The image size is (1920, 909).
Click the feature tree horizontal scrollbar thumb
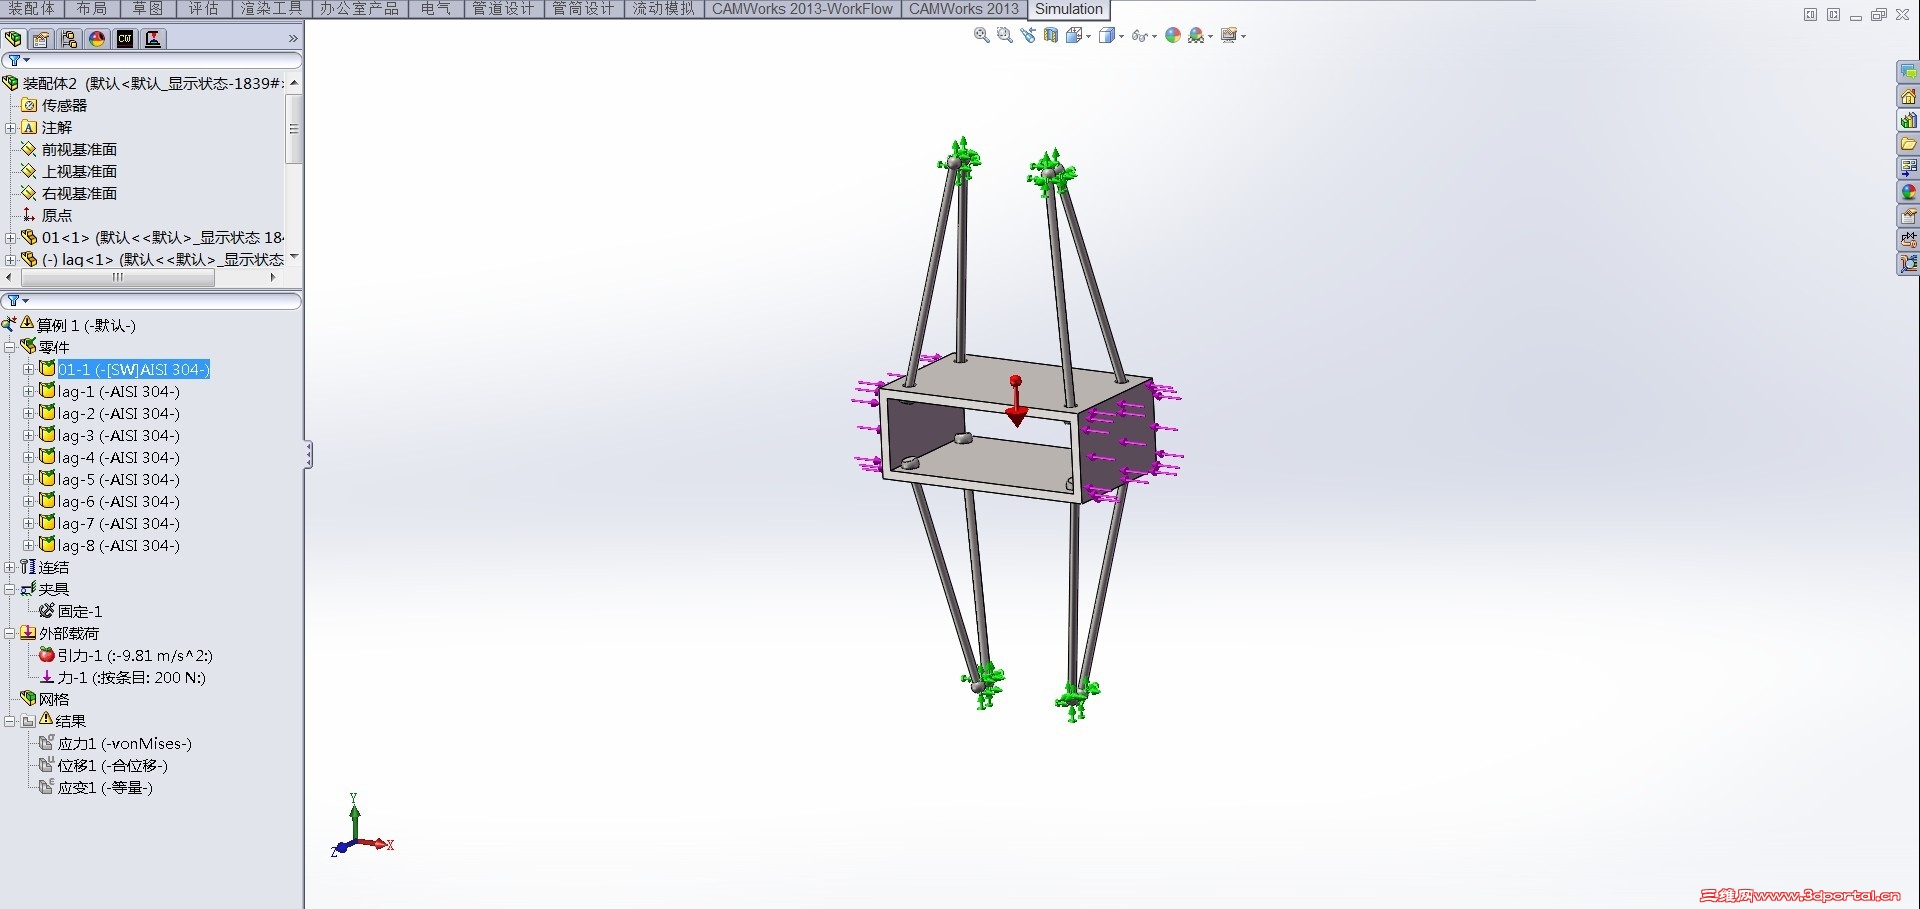[118, 278]
